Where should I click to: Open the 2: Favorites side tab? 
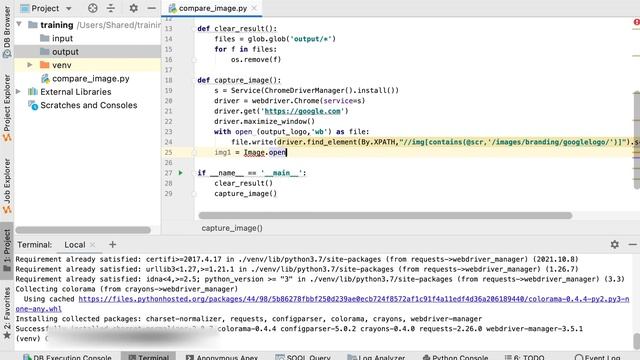(x=7, y=313)
